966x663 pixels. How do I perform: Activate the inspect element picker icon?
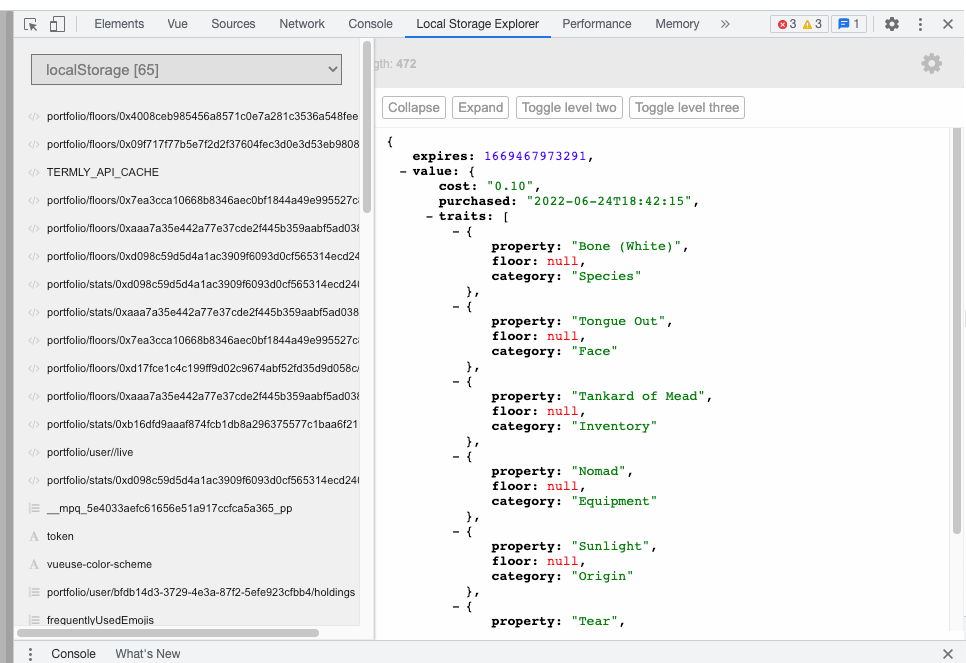pos(30,24)
